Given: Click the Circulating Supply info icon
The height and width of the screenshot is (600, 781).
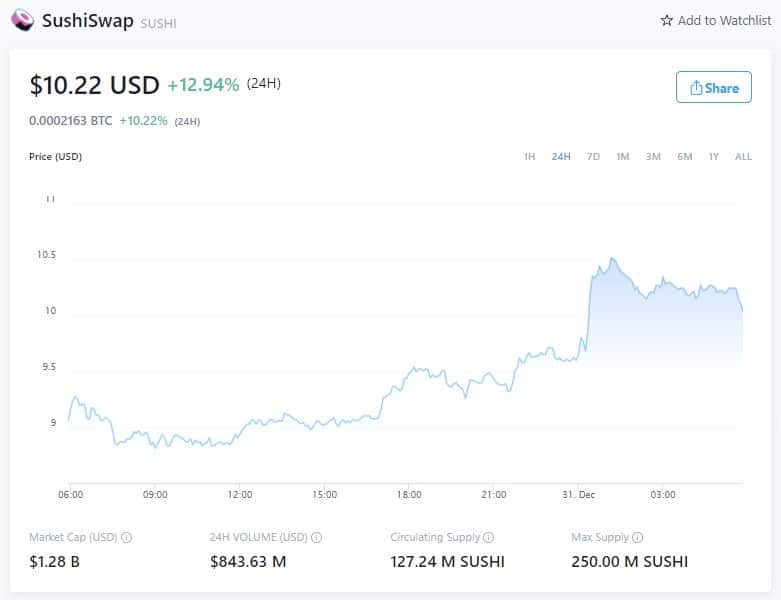Looking at the screenshot, I should pos(489,537).
